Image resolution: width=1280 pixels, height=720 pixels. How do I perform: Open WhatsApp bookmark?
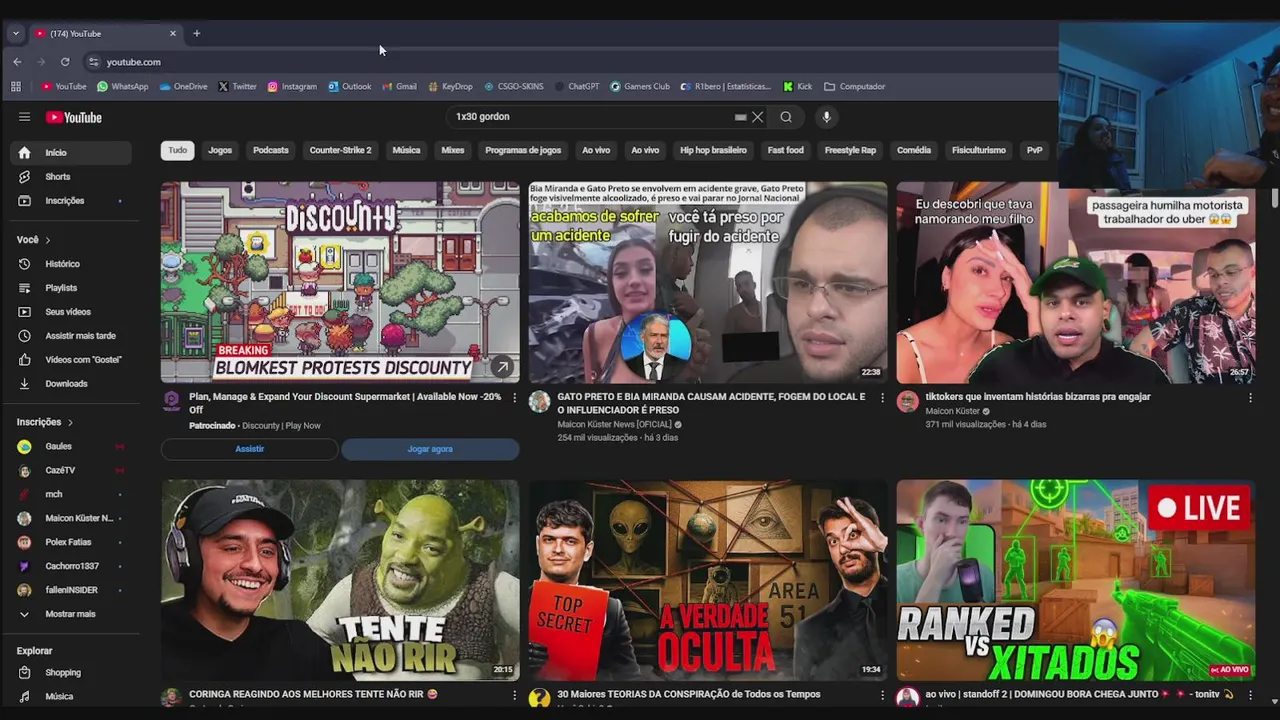pyautogui.click(x=122, y=87)
